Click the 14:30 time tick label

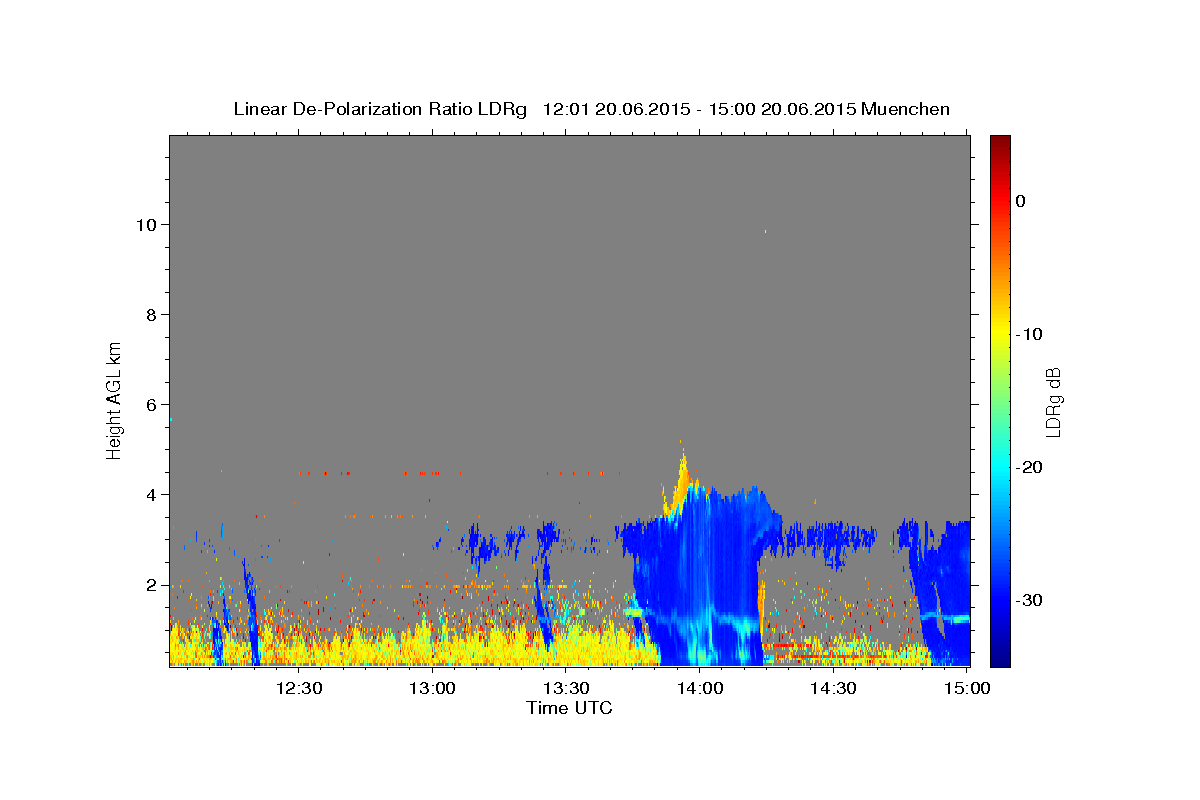pos(833,688)
